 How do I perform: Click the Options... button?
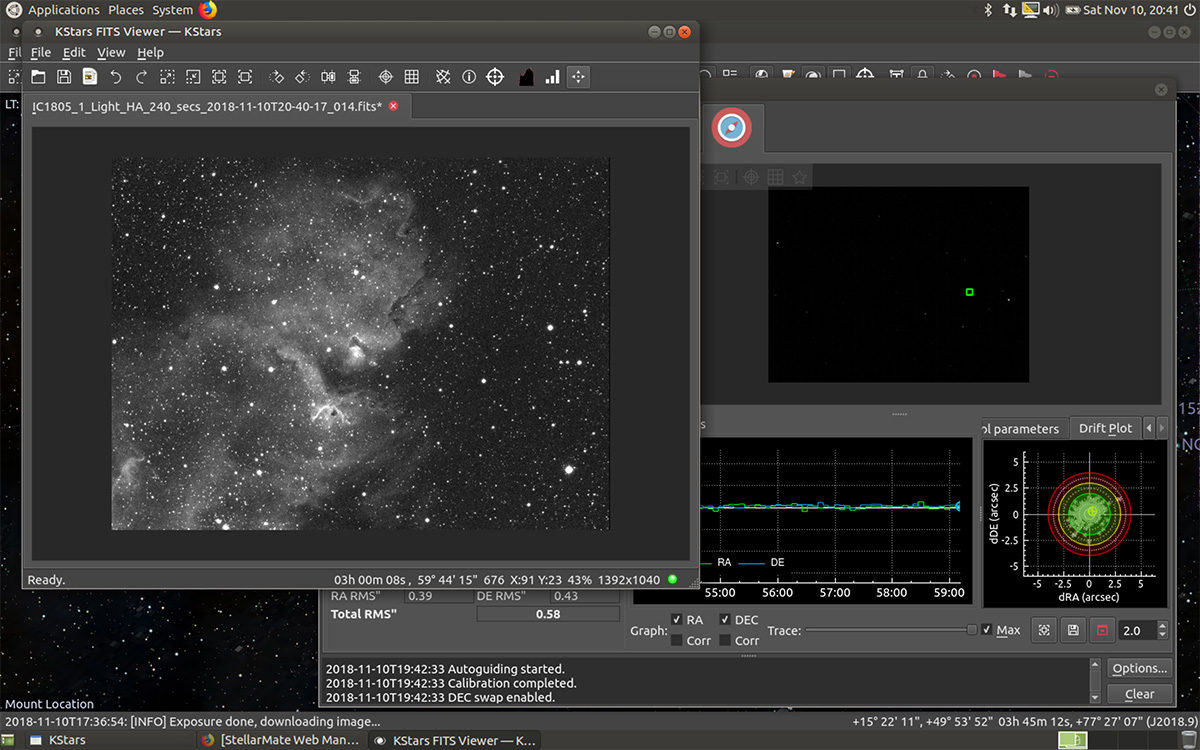click(x=1139, y=668)
